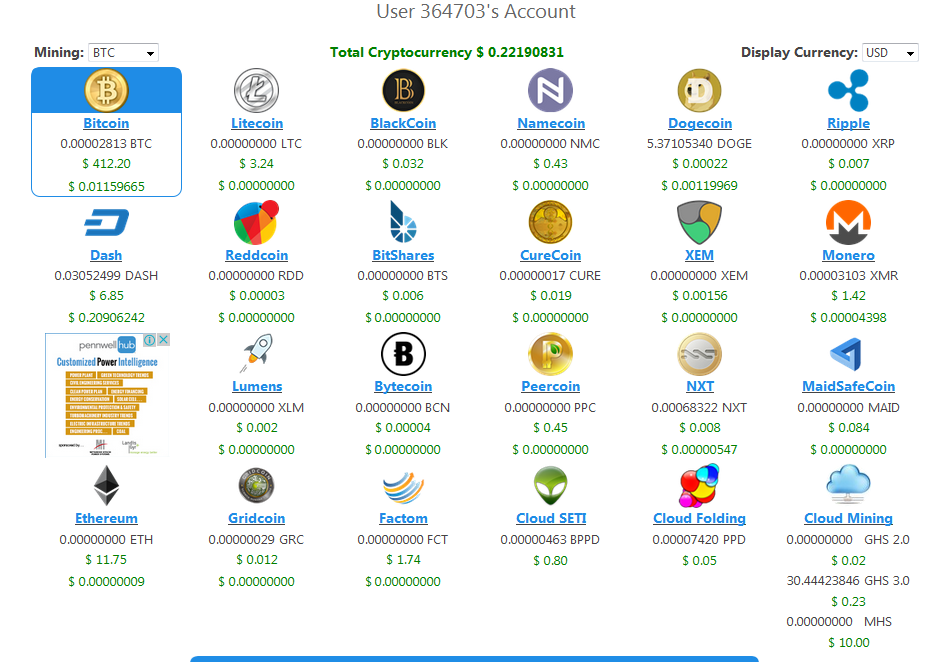Go to the Bytecoin link
Image resolution: width=946 pixels, height=662 pixels.
[403, 386]
